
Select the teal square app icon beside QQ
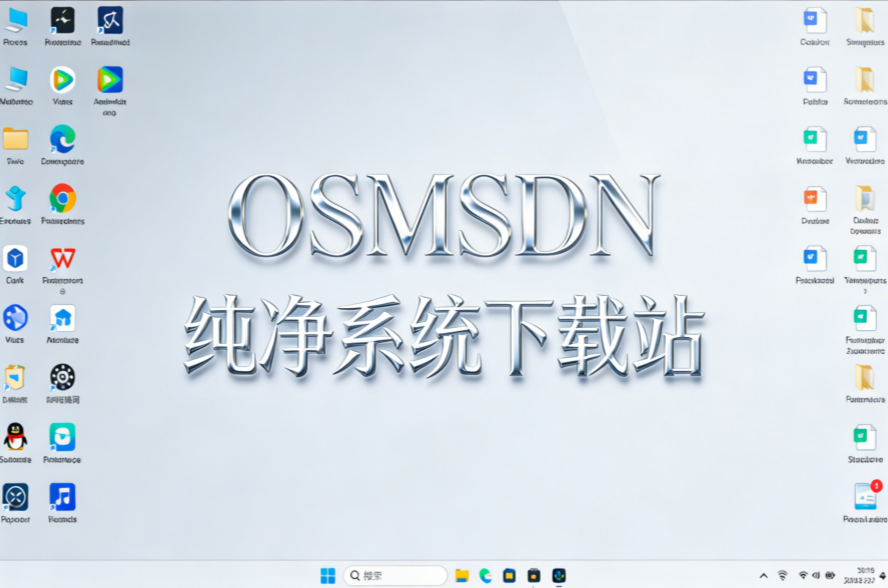tap(62, 437)
